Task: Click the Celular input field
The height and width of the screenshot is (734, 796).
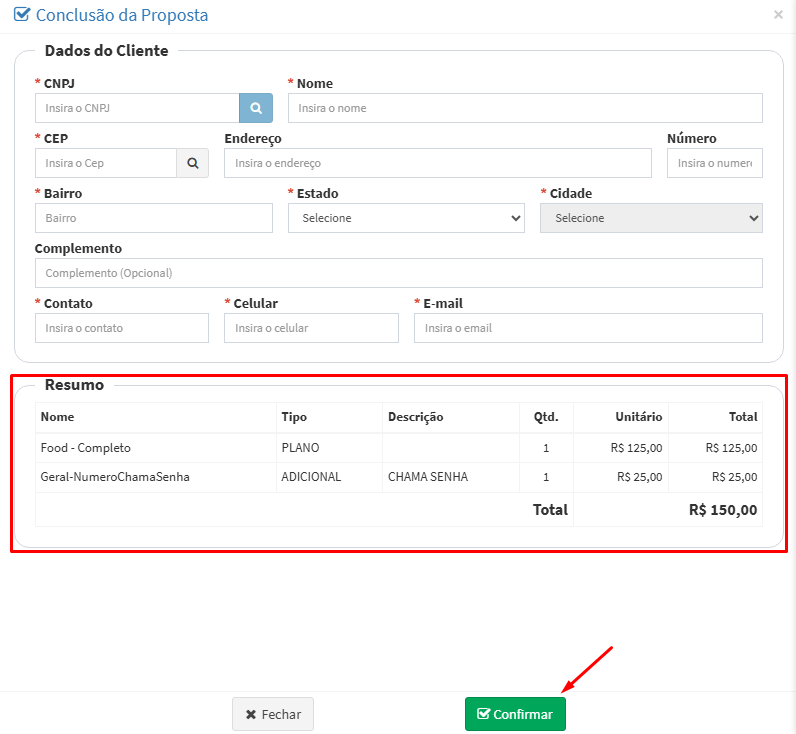Action: pos(311,328)
